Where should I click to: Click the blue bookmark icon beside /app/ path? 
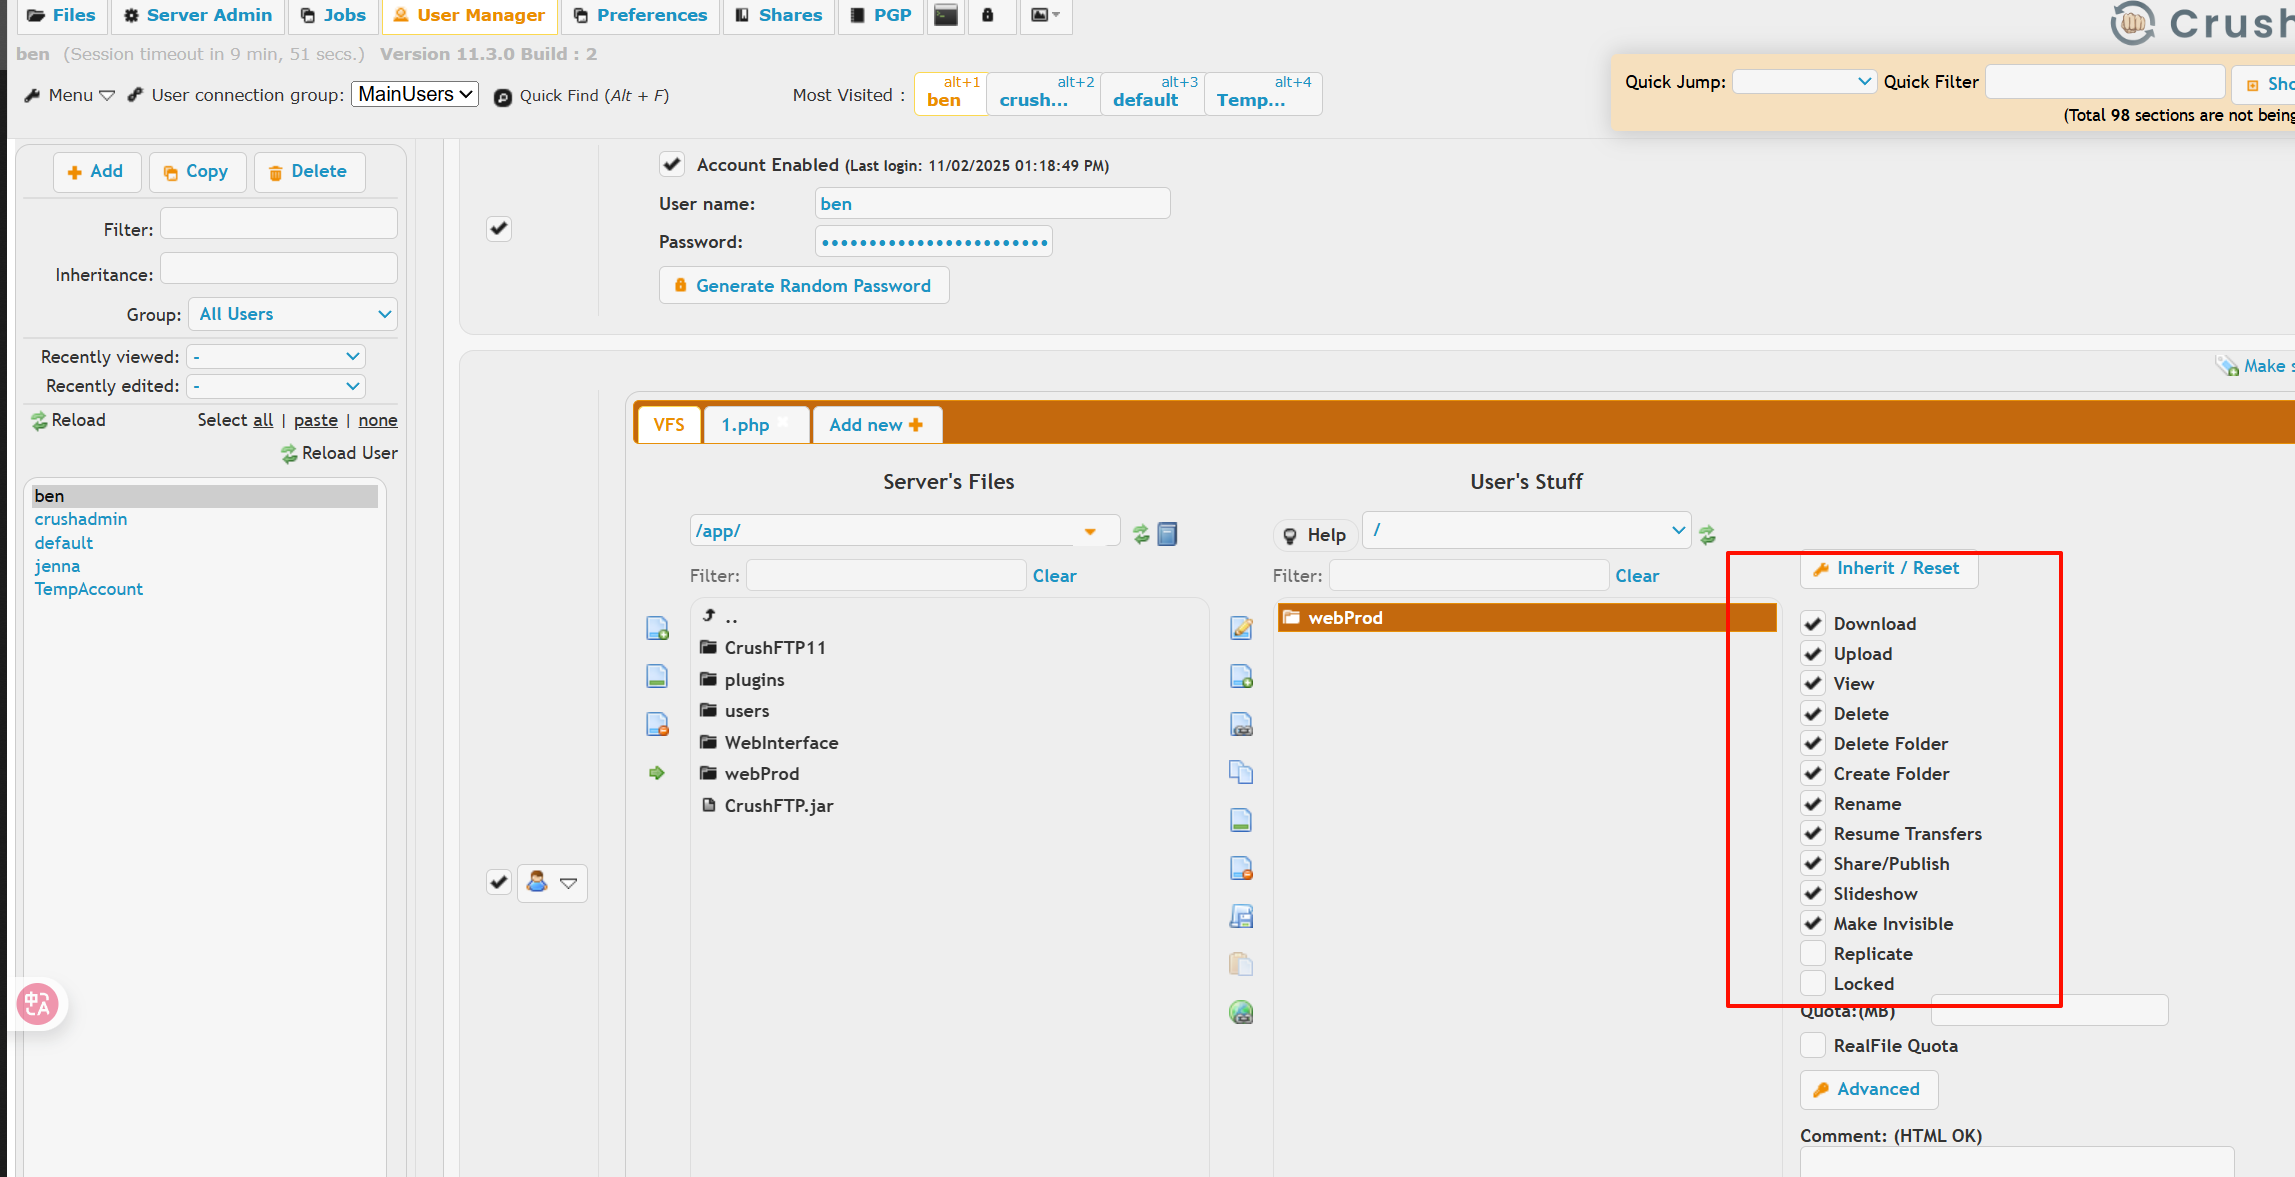click(x=1167, y=534)
